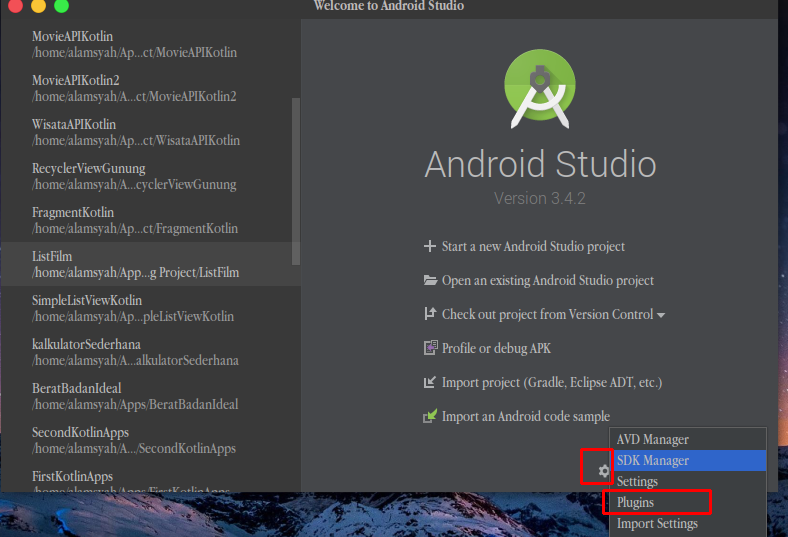Open recent project MovieAPIKotlin2
Viewport: 788px width, 537px height.
(x=151, y=88)
